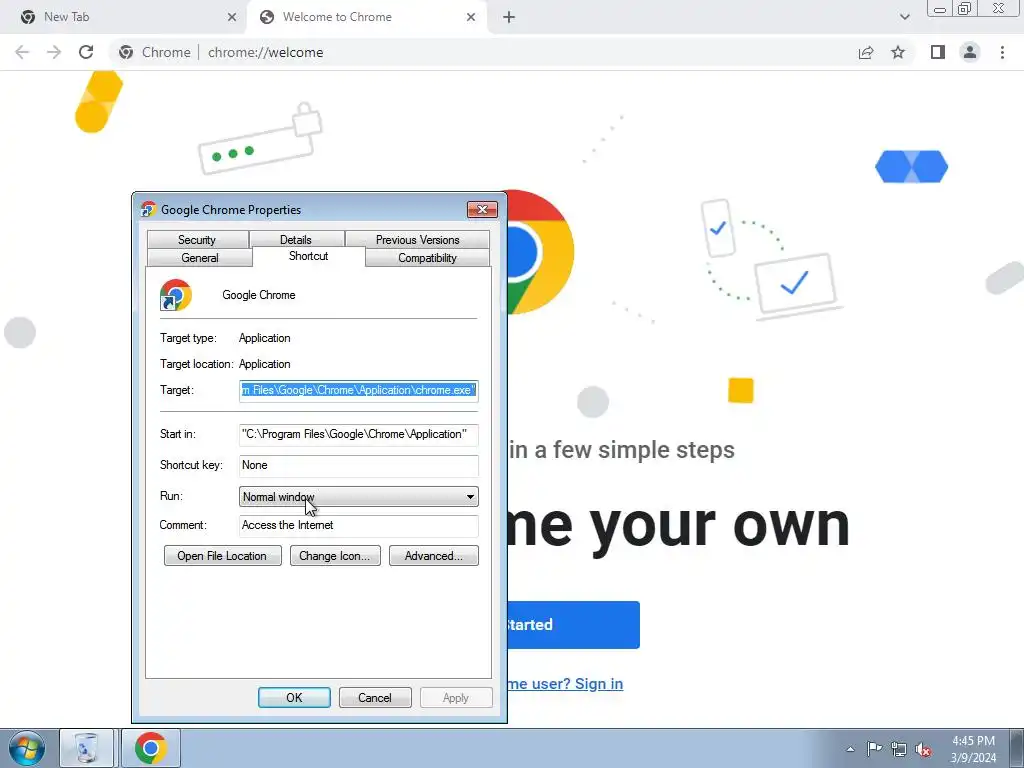Close the Google Chrome Properties dialog
1024x768 pixels.
coord(483,209)
